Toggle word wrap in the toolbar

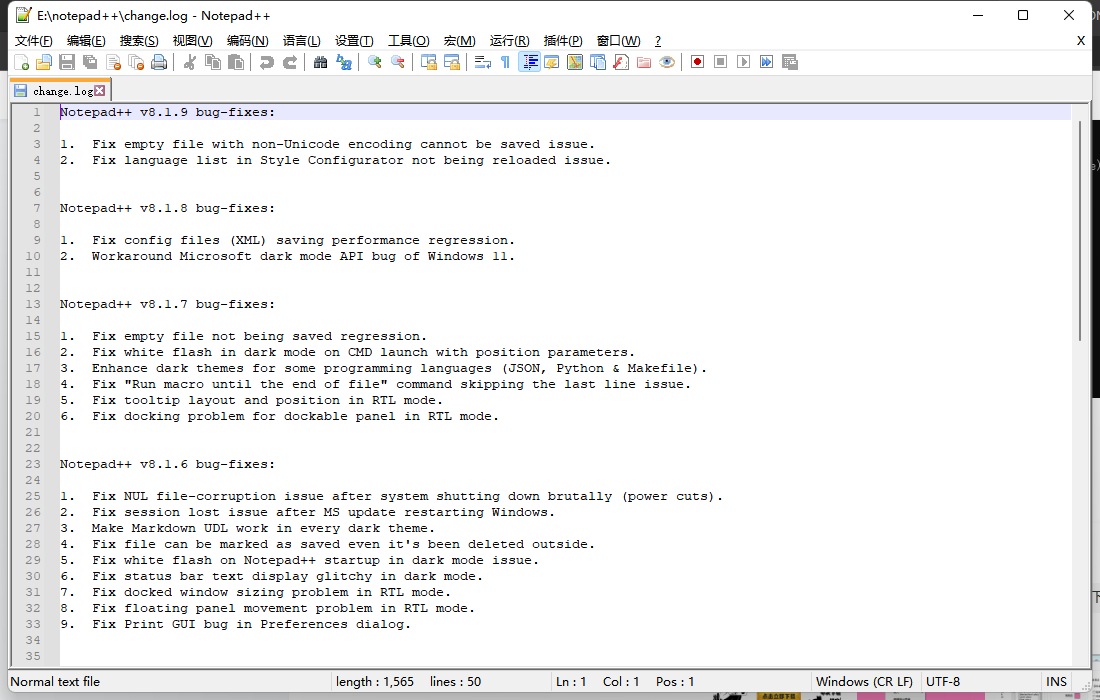[x=482, y=62]
